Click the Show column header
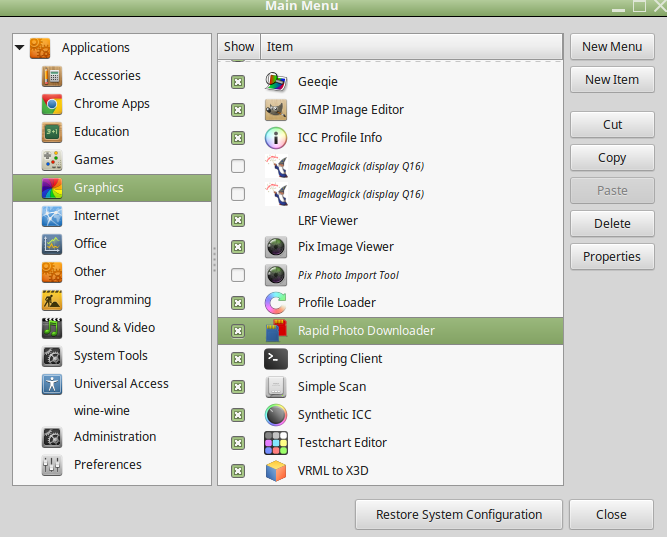The width and height of the screenshot is (667, 537). [239, 46]
